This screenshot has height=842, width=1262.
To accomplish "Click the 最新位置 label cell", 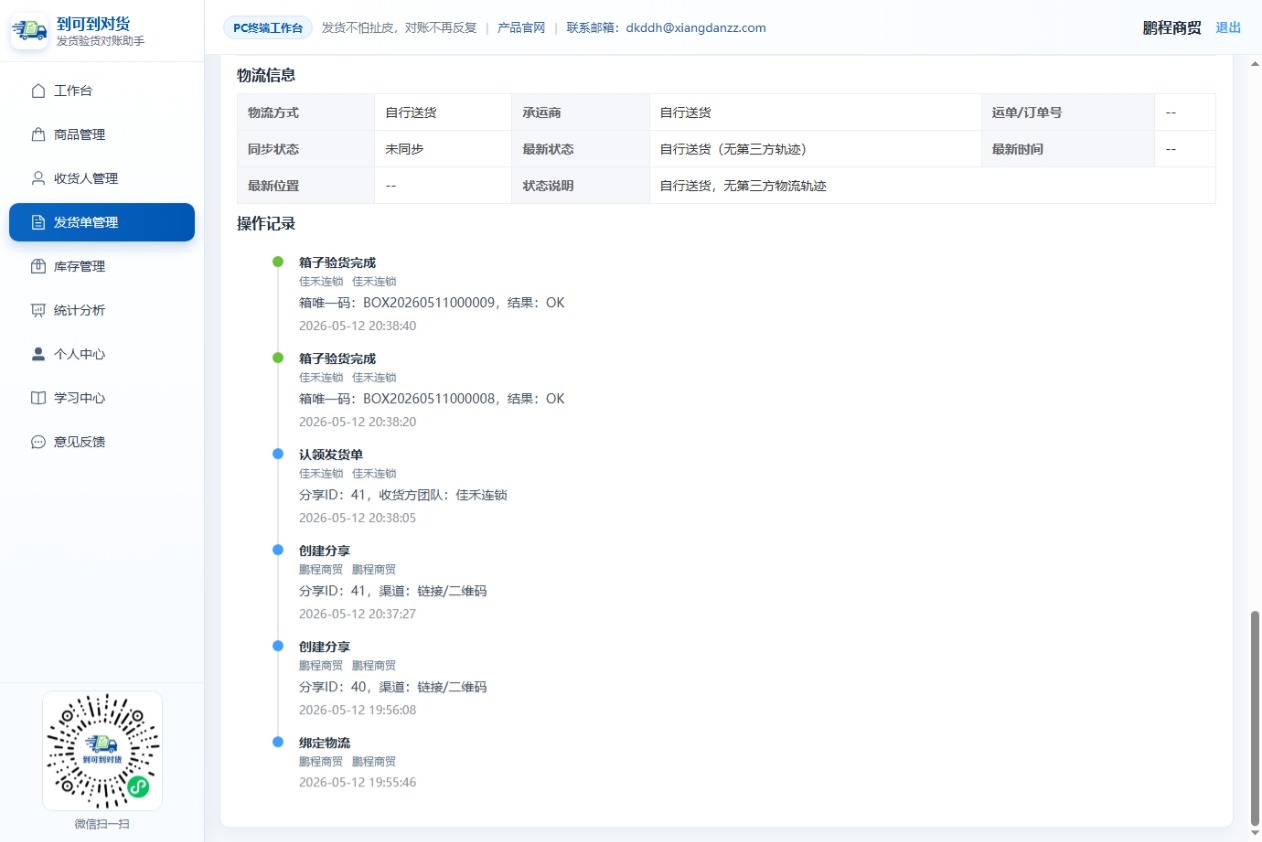I will point(306,186).
